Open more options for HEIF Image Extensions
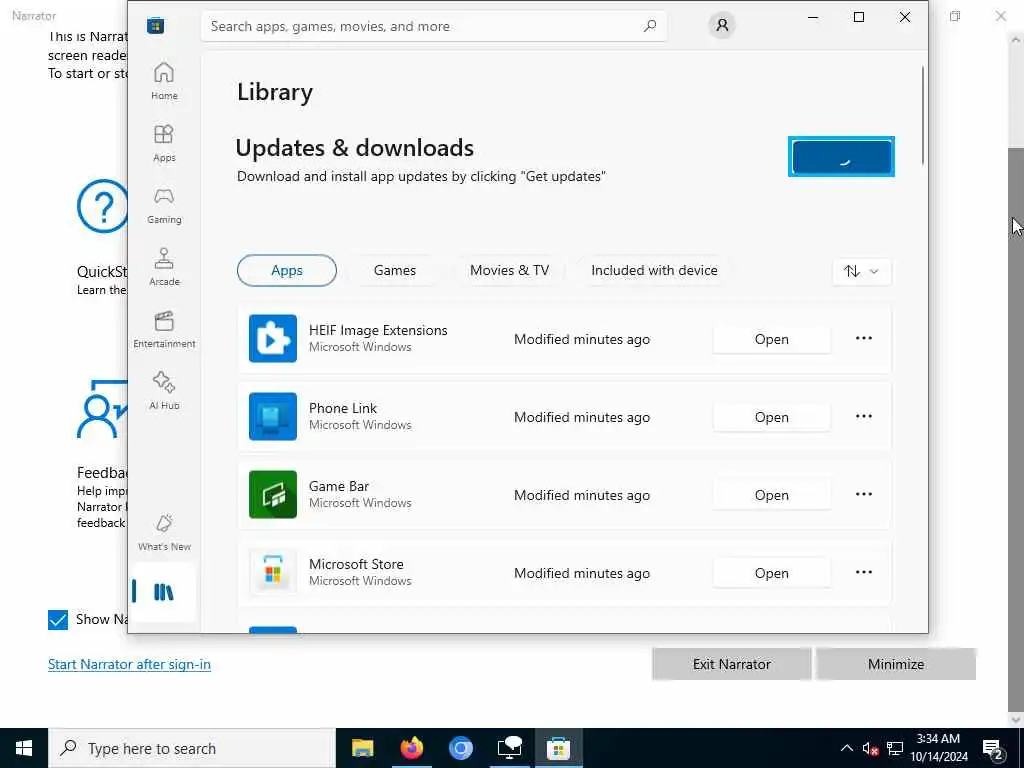Viewport: 1024px width, 768px height. pyautogui.click(x=863, y=338)
